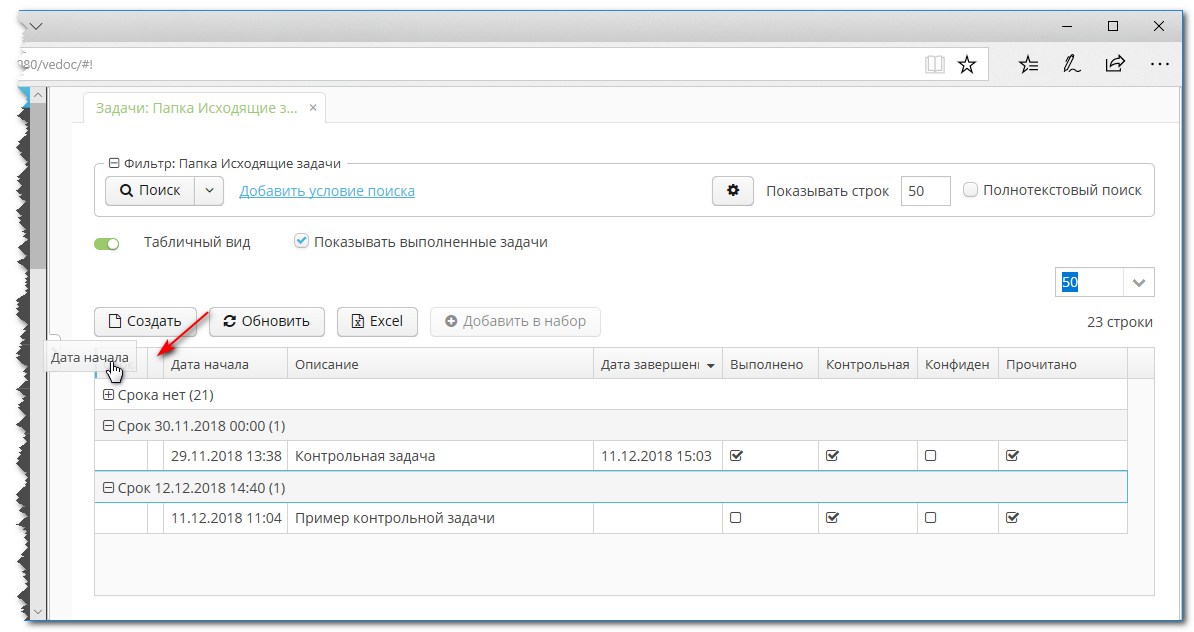The height and width of the screenshot is (632, 1194).
Task: Click the Показывать строк input field
Action: (x=925, y=191)
